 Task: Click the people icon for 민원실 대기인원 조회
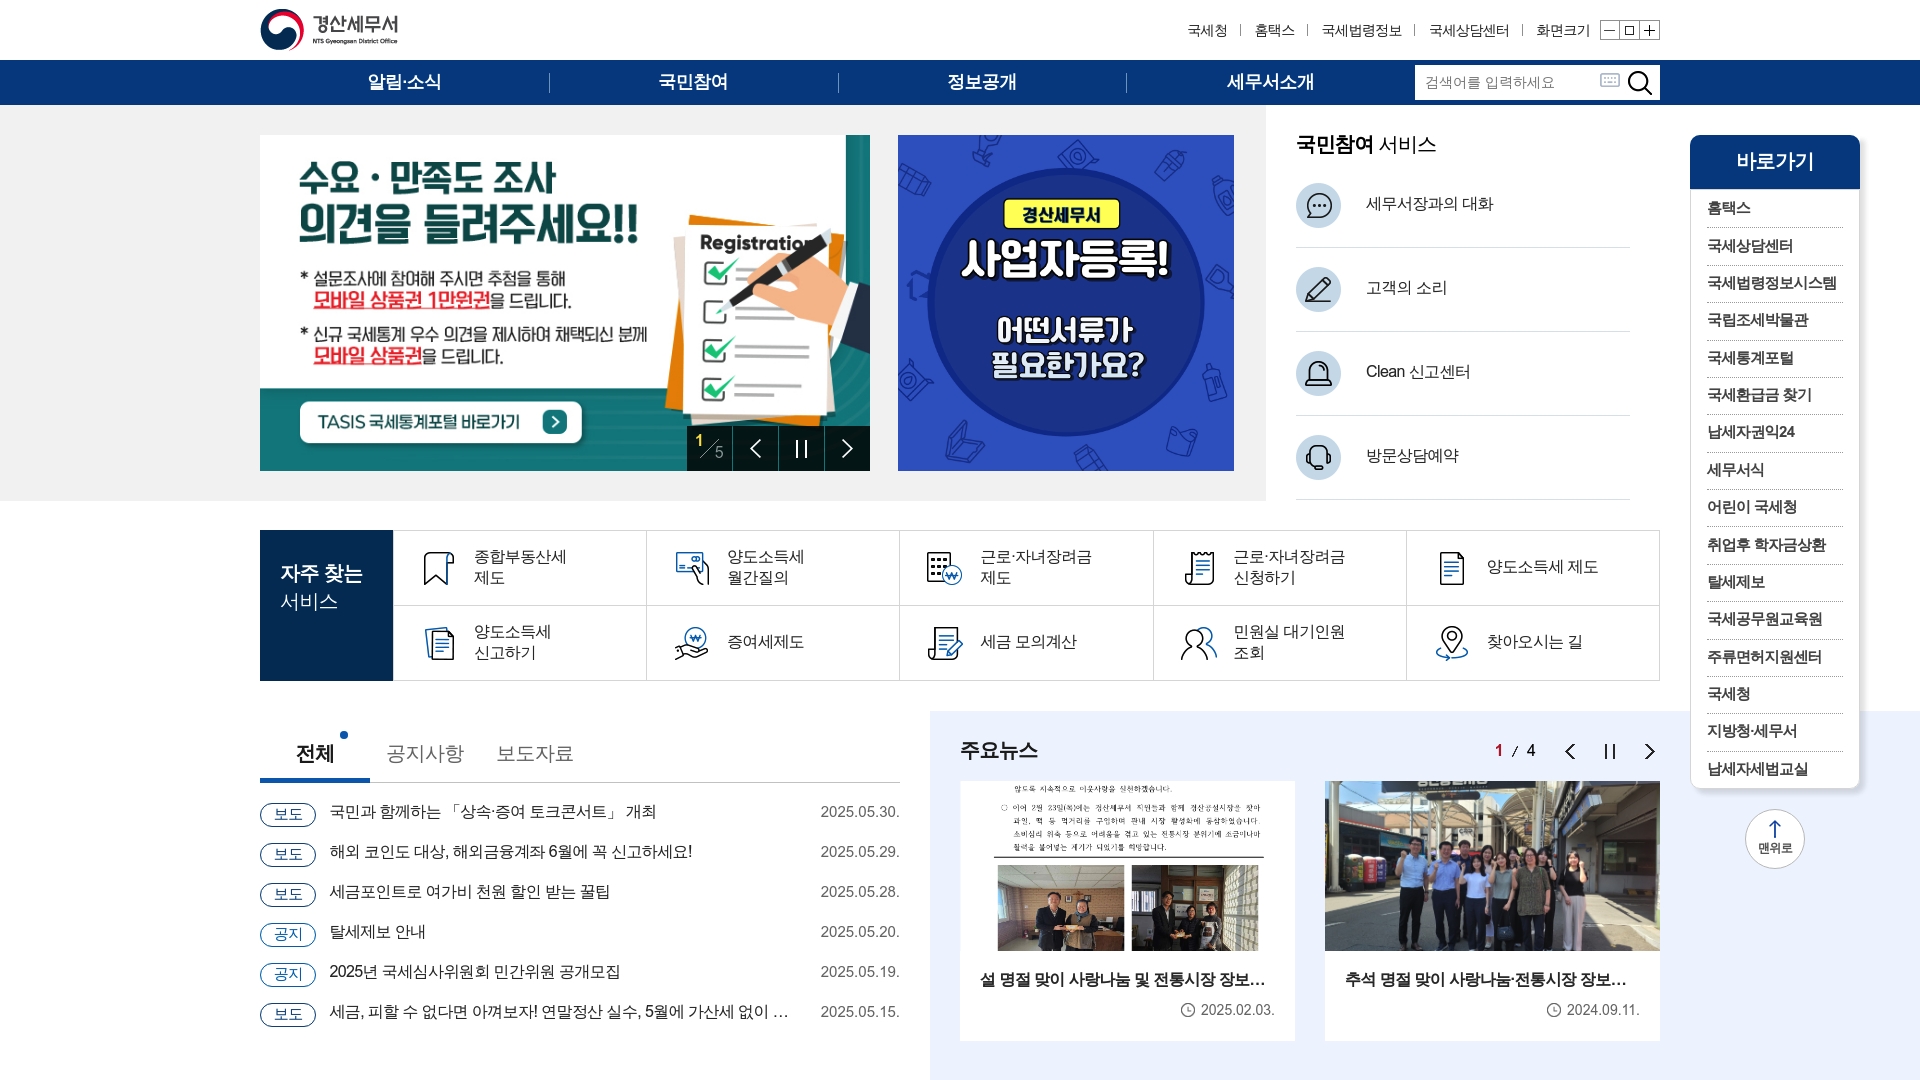(1198, 643)
